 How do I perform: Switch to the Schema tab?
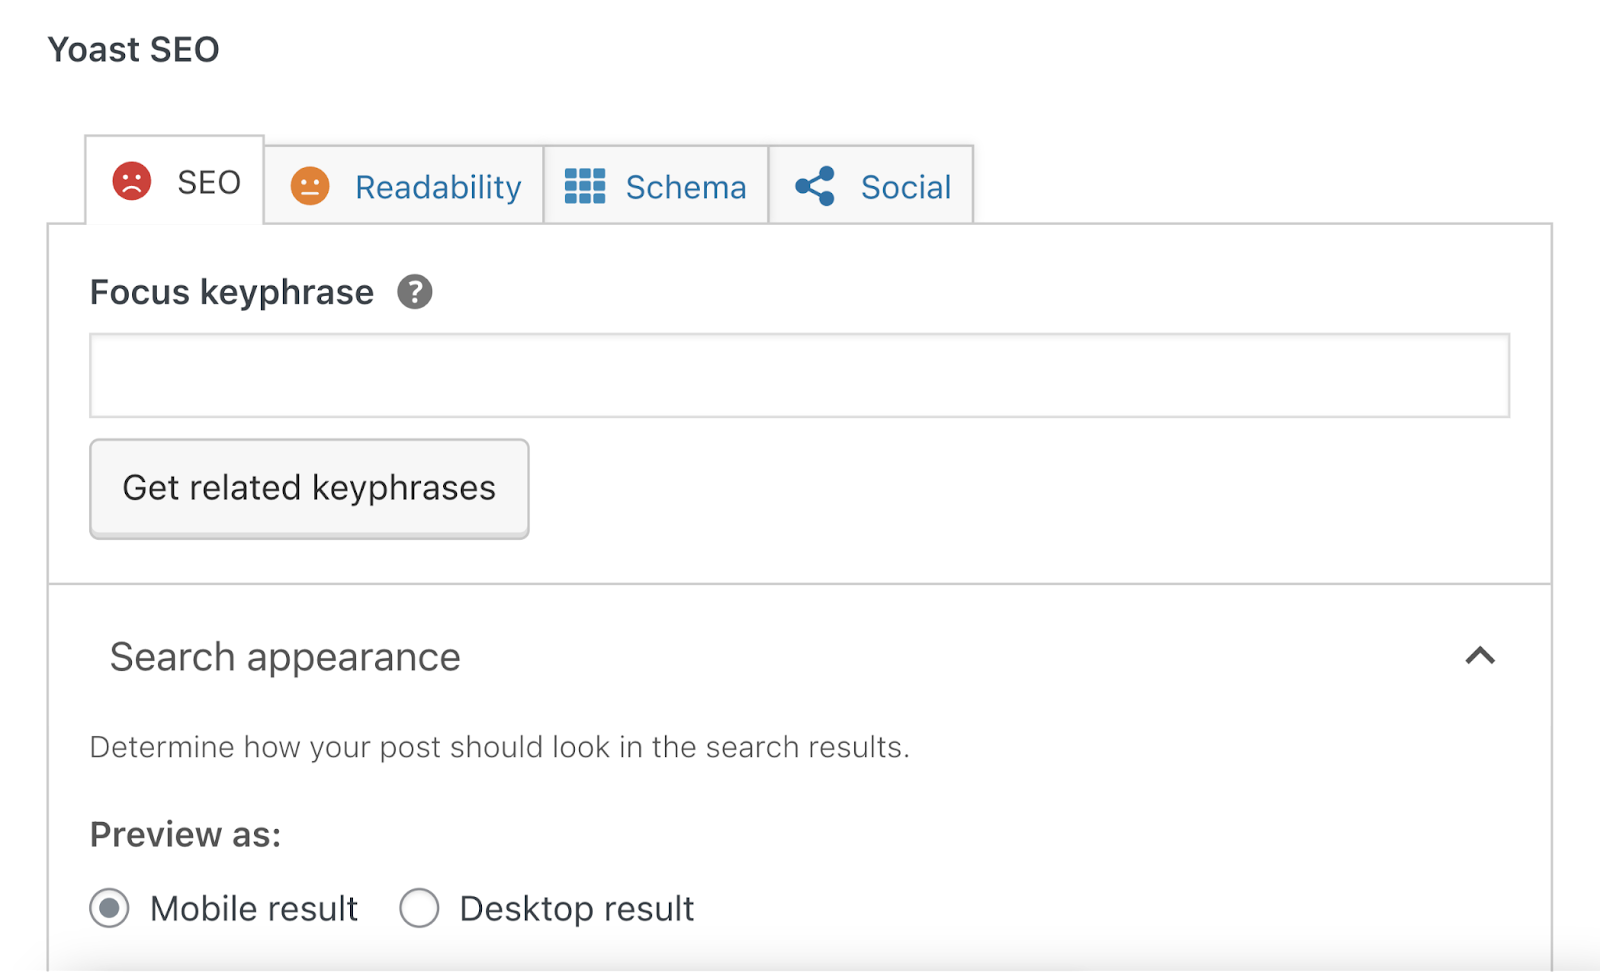click(684, 186)
